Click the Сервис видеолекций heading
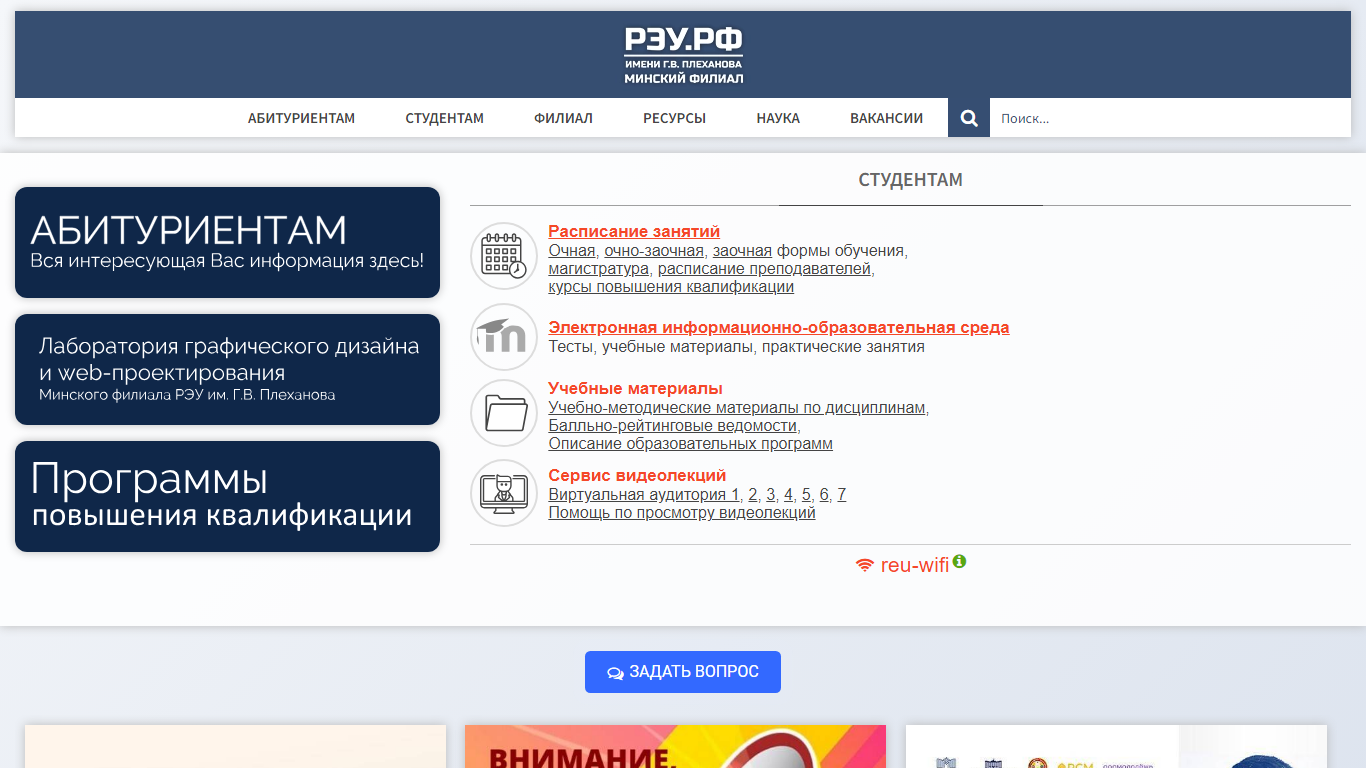 click(637, 476)
